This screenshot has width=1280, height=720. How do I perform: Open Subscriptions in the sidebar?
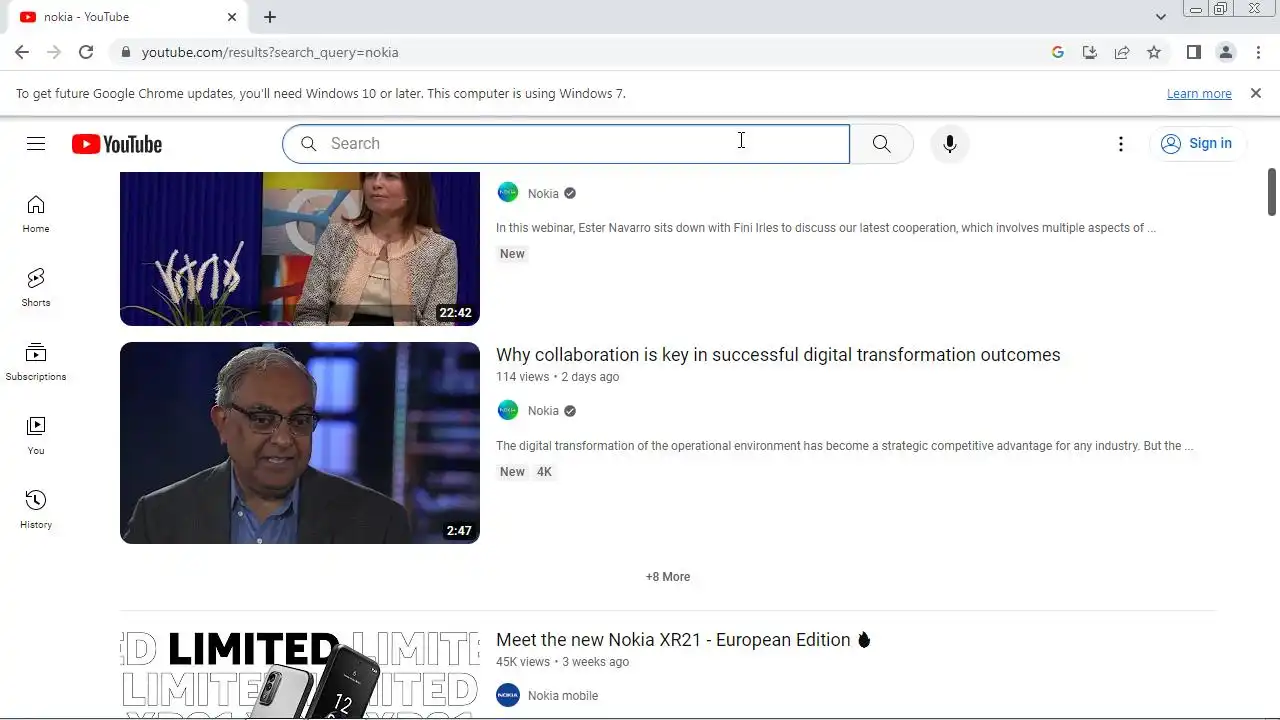coord(36,362)
